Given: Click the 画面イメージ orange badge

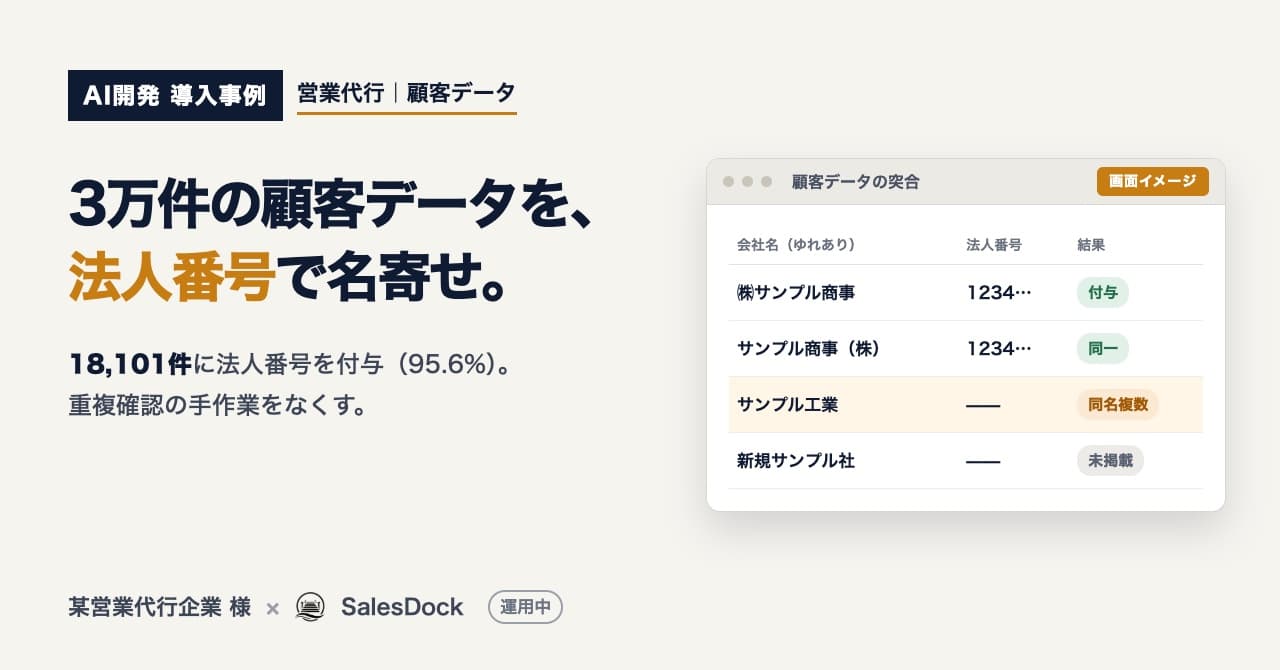Looking at the screenshot, I should (1152, 181).
